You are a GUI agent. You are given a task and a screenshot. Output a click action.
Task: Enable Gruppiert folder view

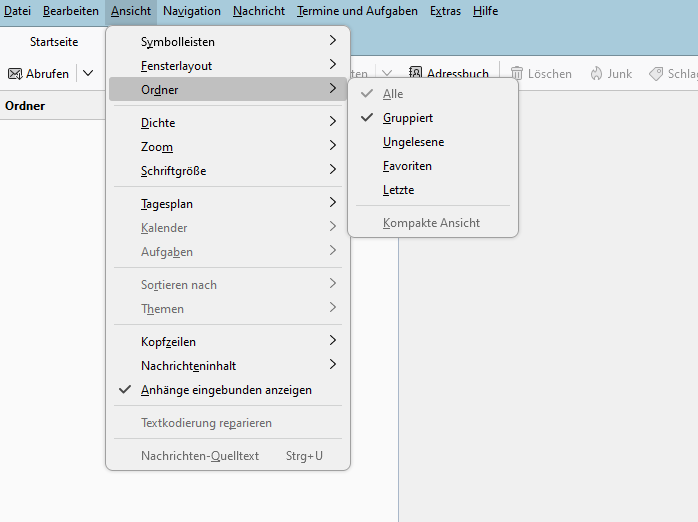[407, 118]
